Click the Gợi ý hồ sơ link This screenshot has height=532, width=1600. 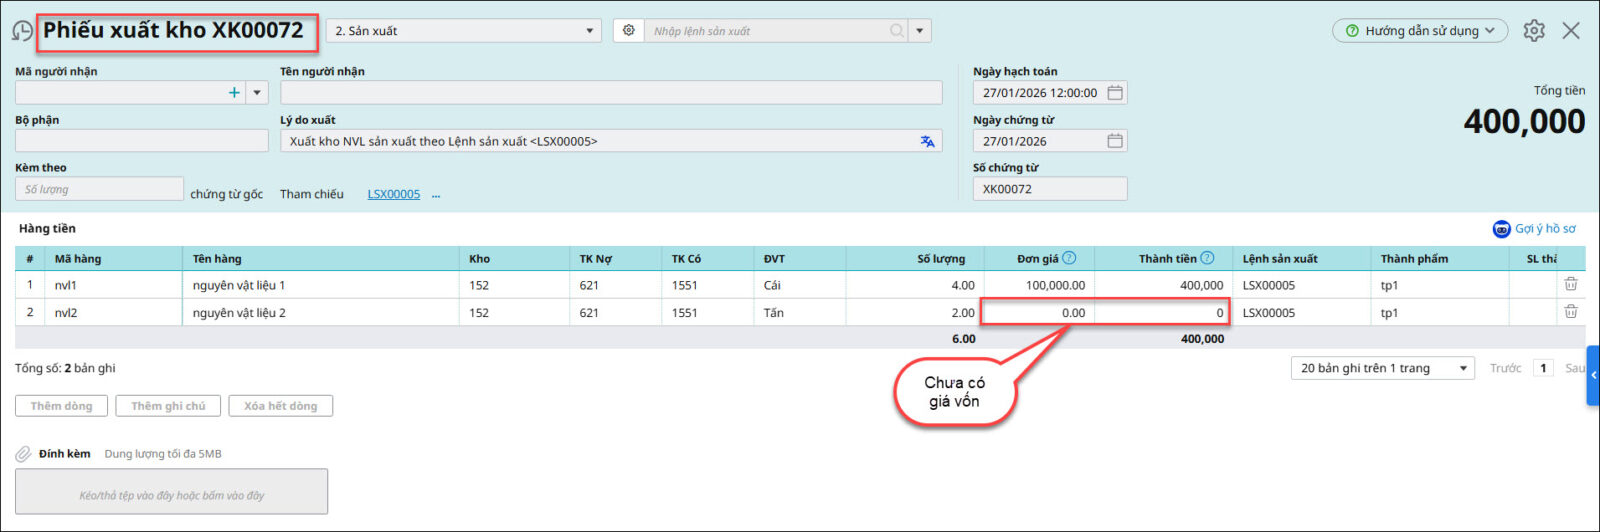click(x=1535, y=229)
